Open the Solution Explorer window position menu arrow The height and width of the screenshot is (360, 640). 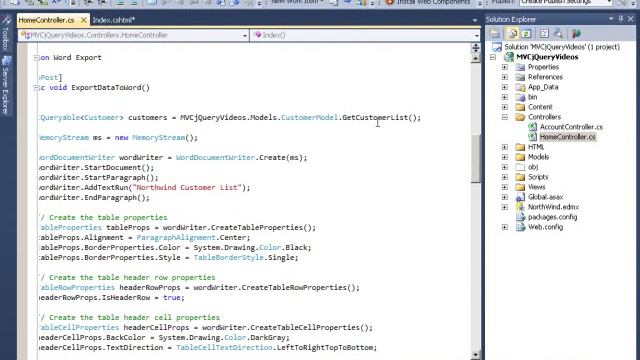coord(611,19)
